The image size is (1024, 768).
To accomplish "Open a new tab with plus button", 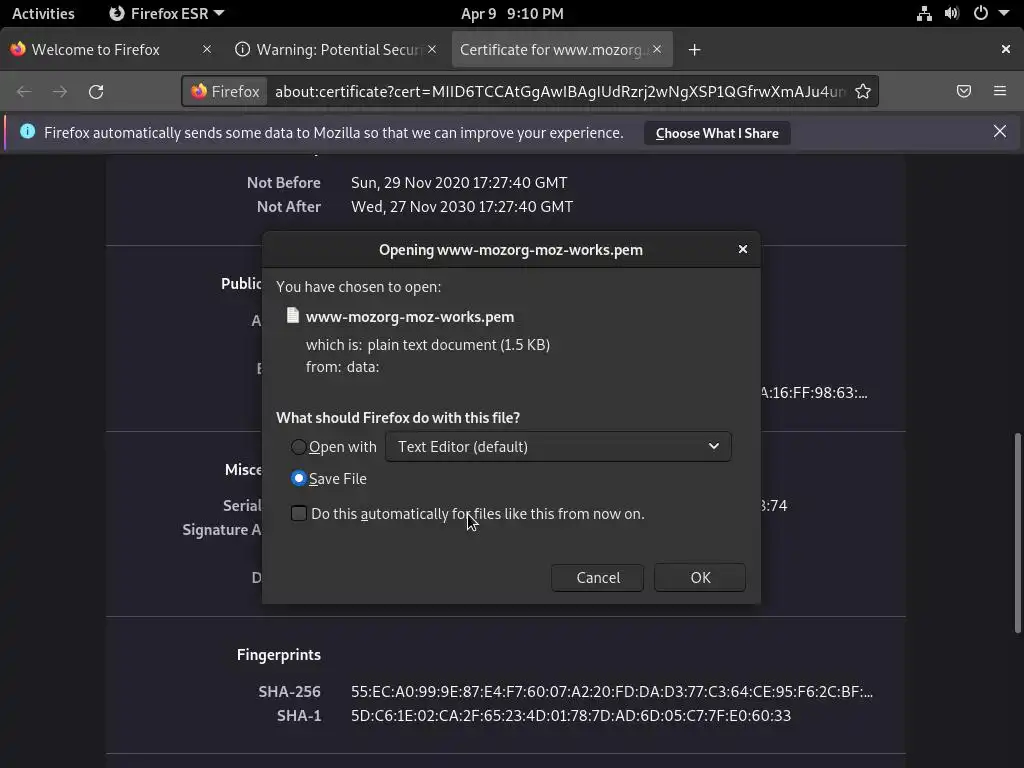I will point(694,50).
